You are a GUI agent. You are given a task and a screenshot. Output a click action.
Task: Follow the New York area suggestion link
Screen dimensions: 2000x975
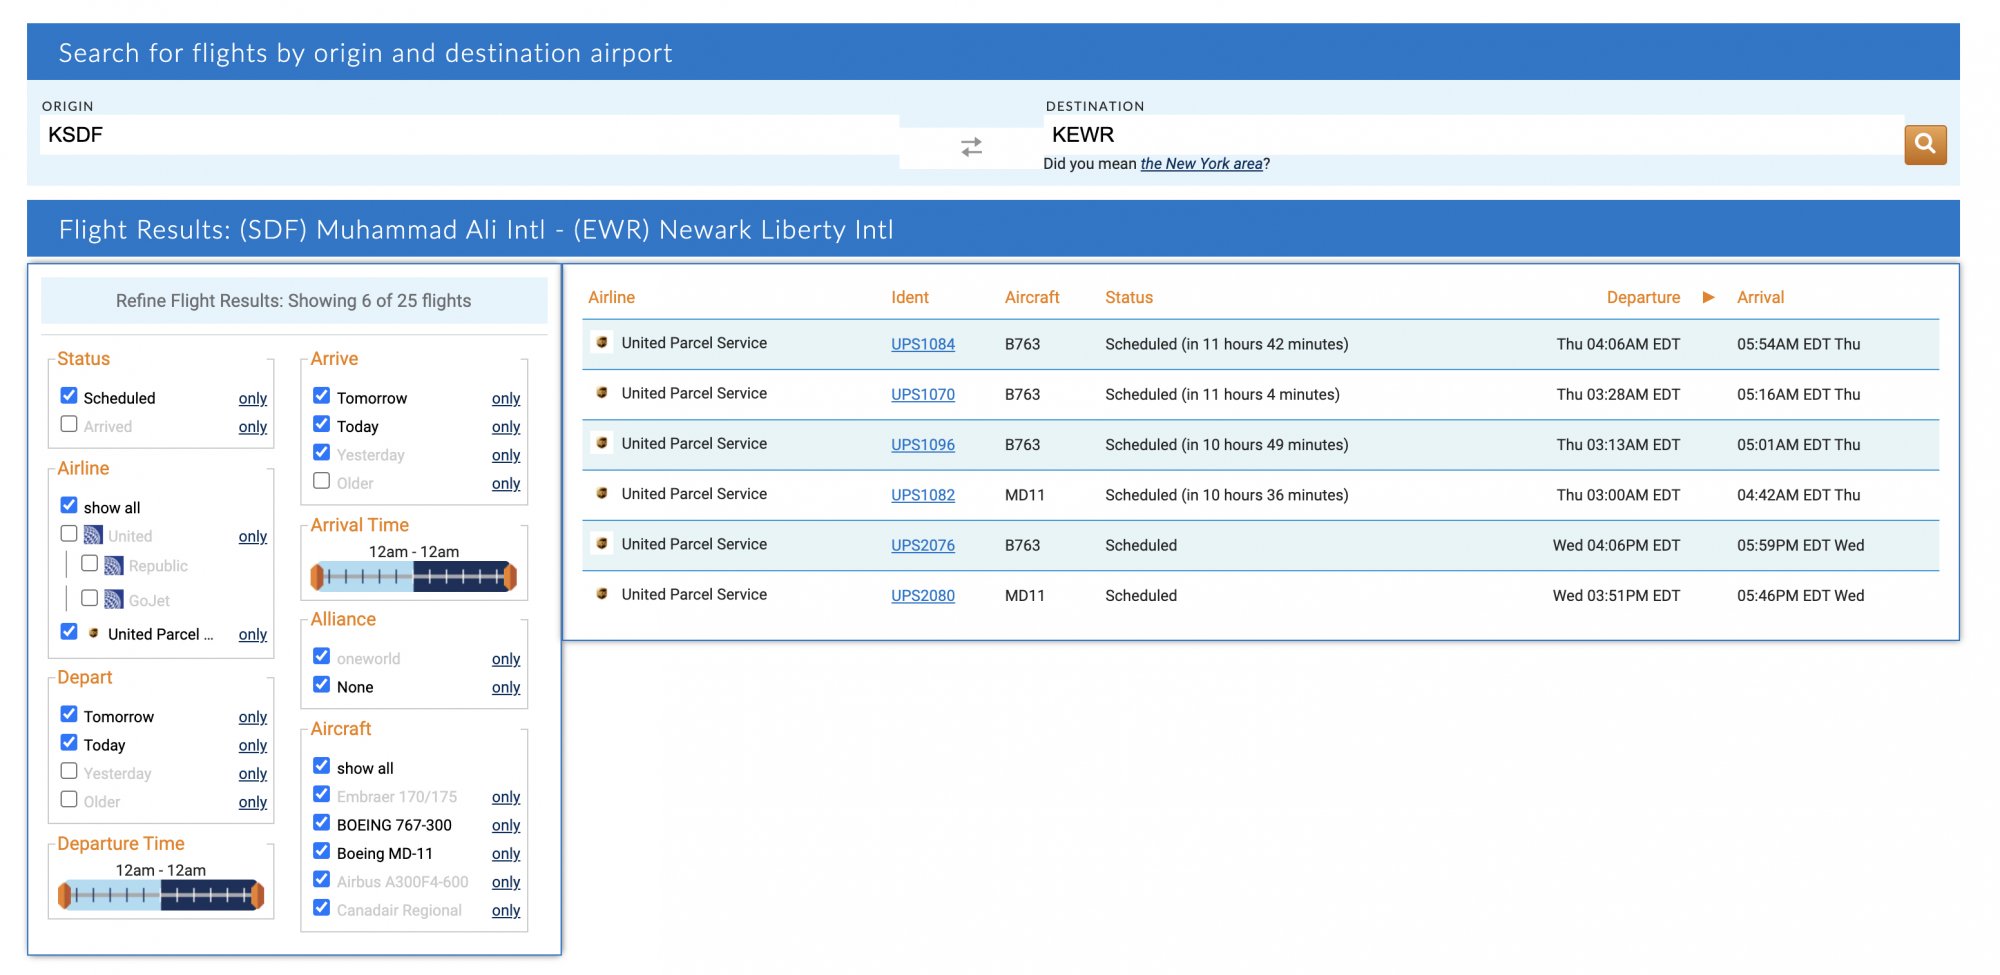(x=1201, y=164)
